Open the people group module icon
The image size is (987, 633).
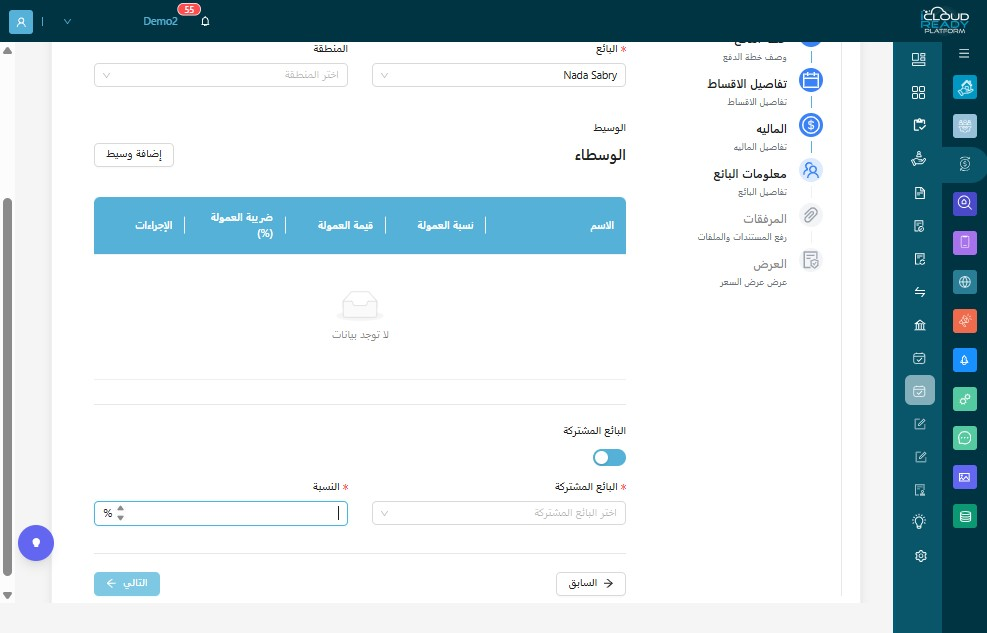coord(964,126)
